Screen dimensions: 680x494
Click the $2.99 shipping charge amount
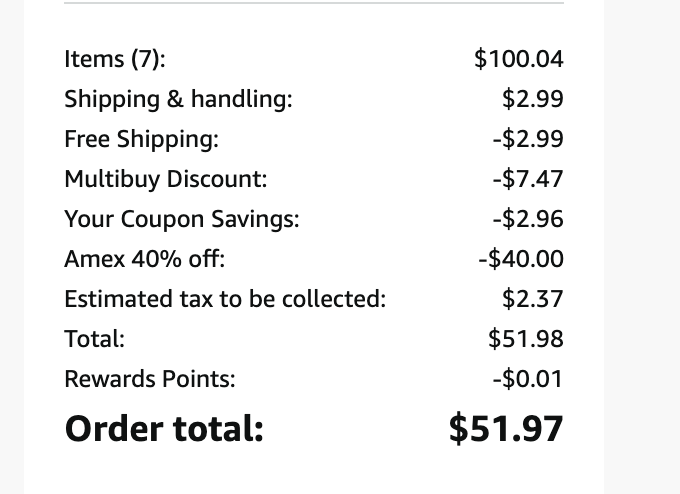click(x=533, y=99)
